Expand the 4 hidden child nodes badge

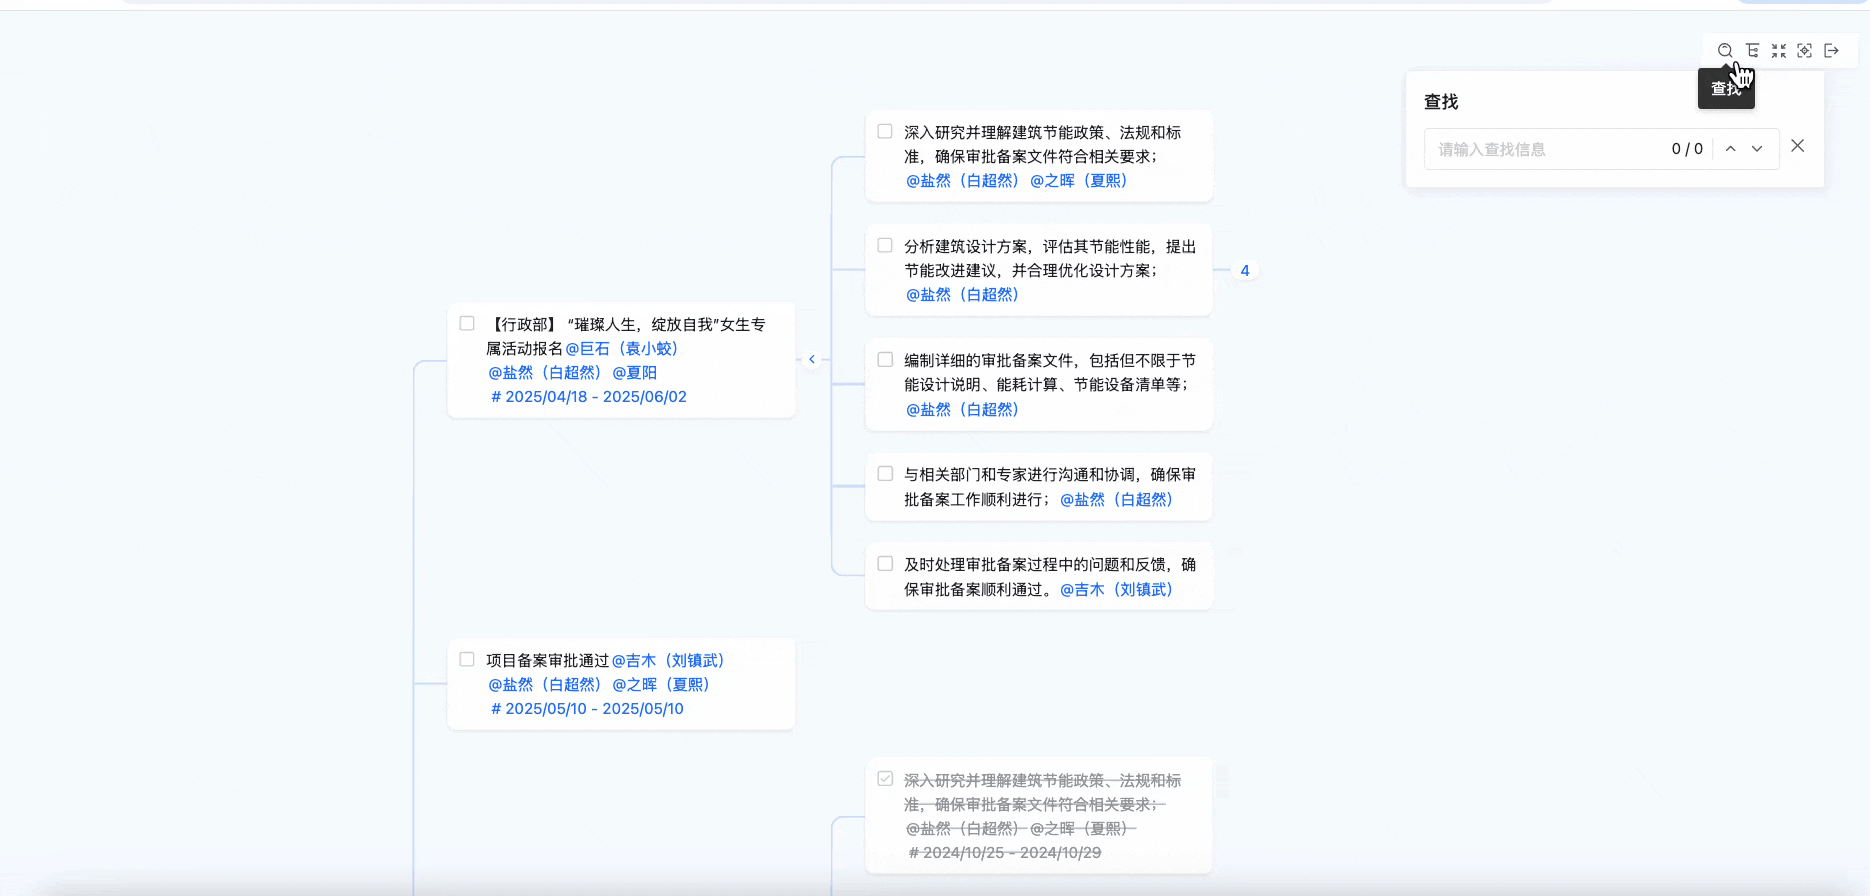(1245, 270)
